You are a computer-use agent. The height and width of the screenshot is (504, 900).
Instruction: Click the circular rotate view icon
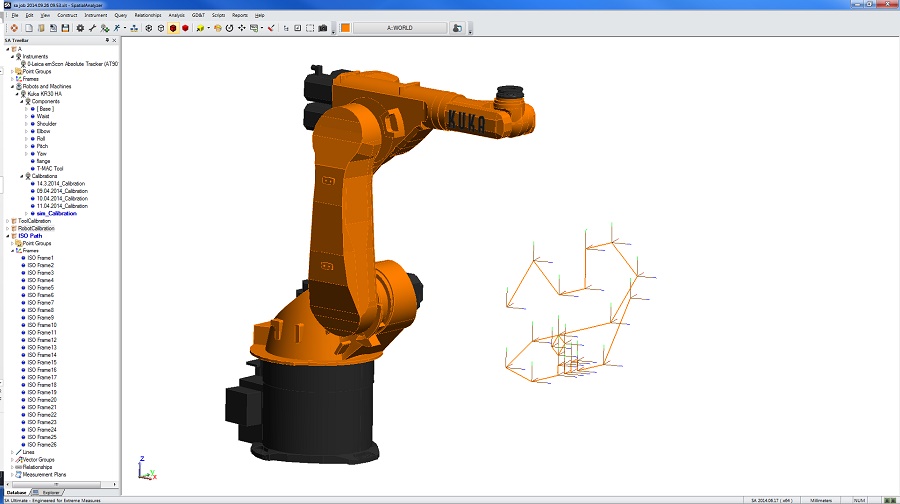tap(230, 28)
